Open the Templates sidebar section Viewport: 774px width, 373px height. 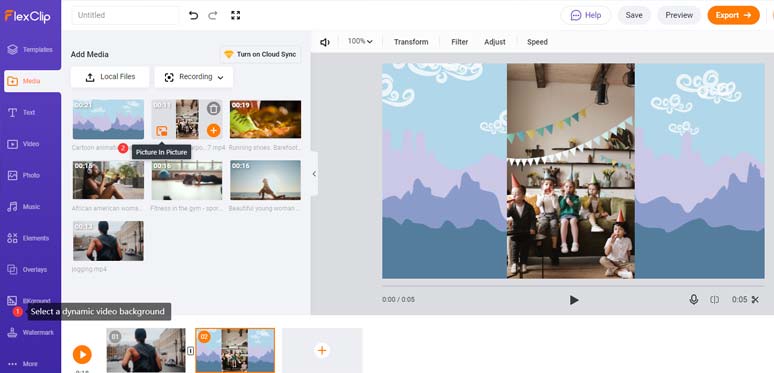(x=30, y=49)
